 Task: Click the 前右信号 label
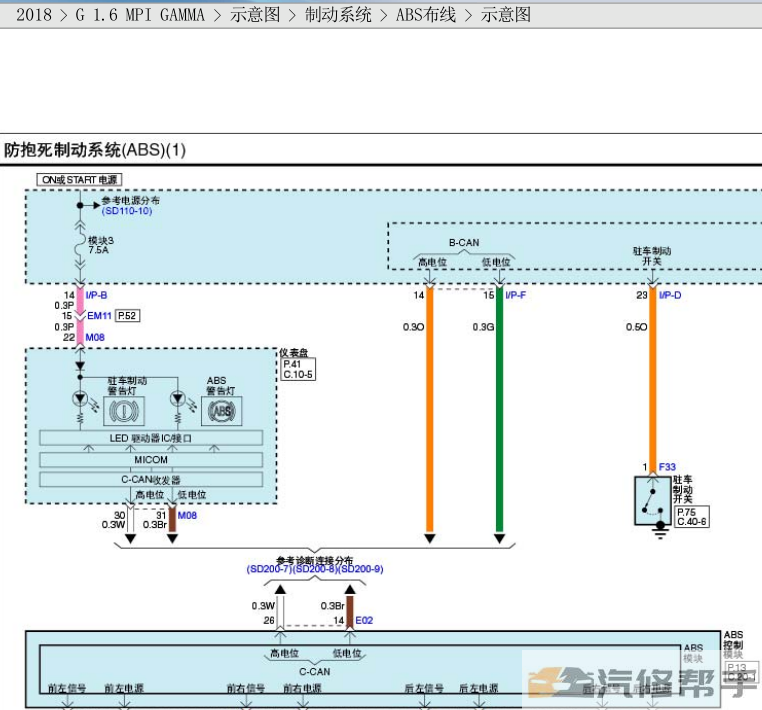(246, 688)
